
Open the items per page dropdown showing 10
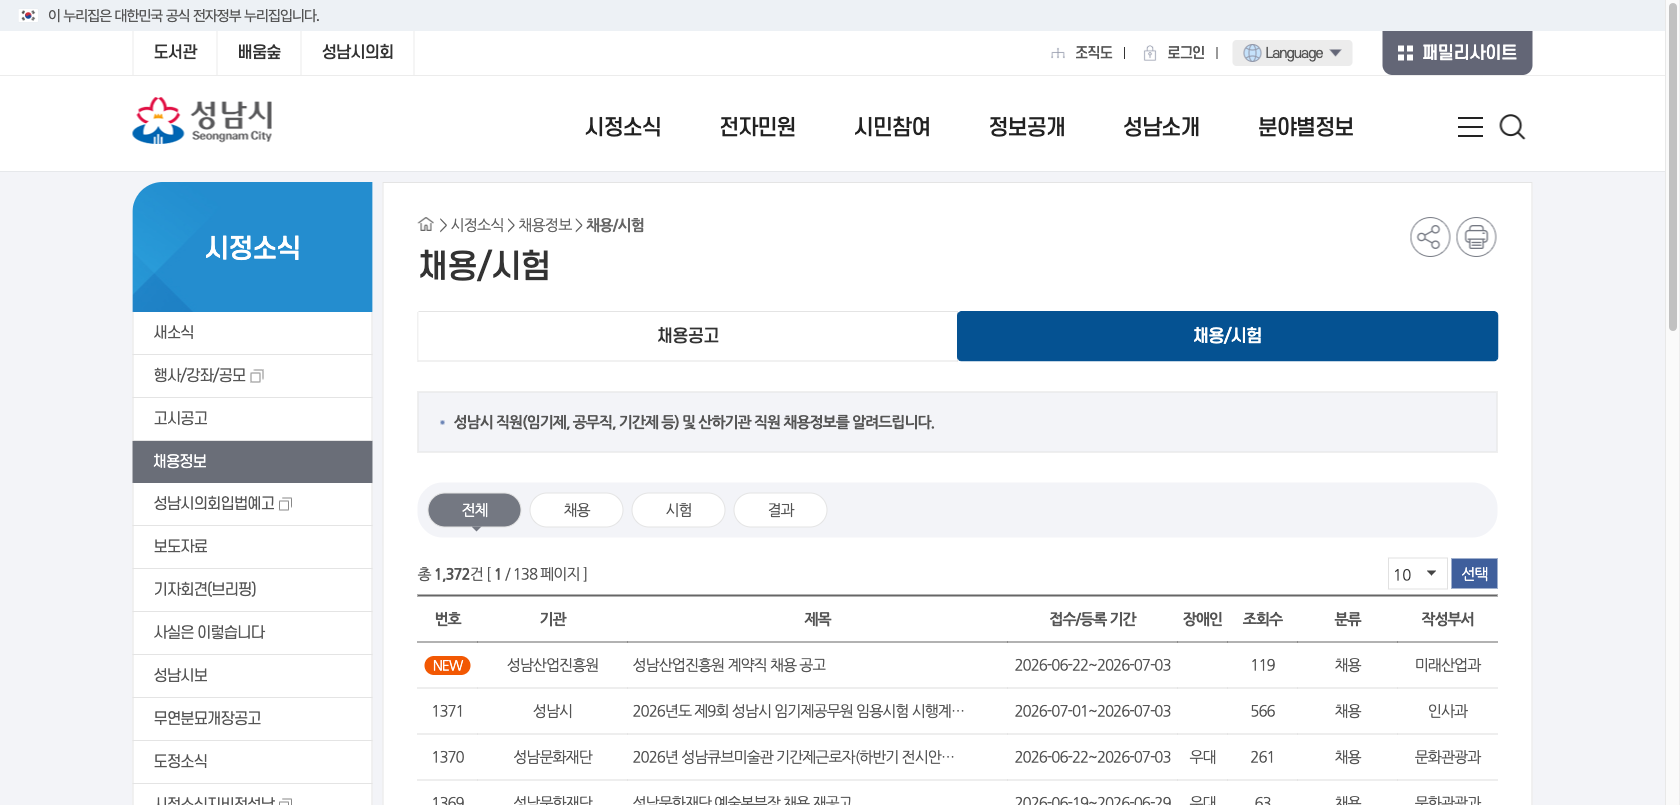point(1417,574)
